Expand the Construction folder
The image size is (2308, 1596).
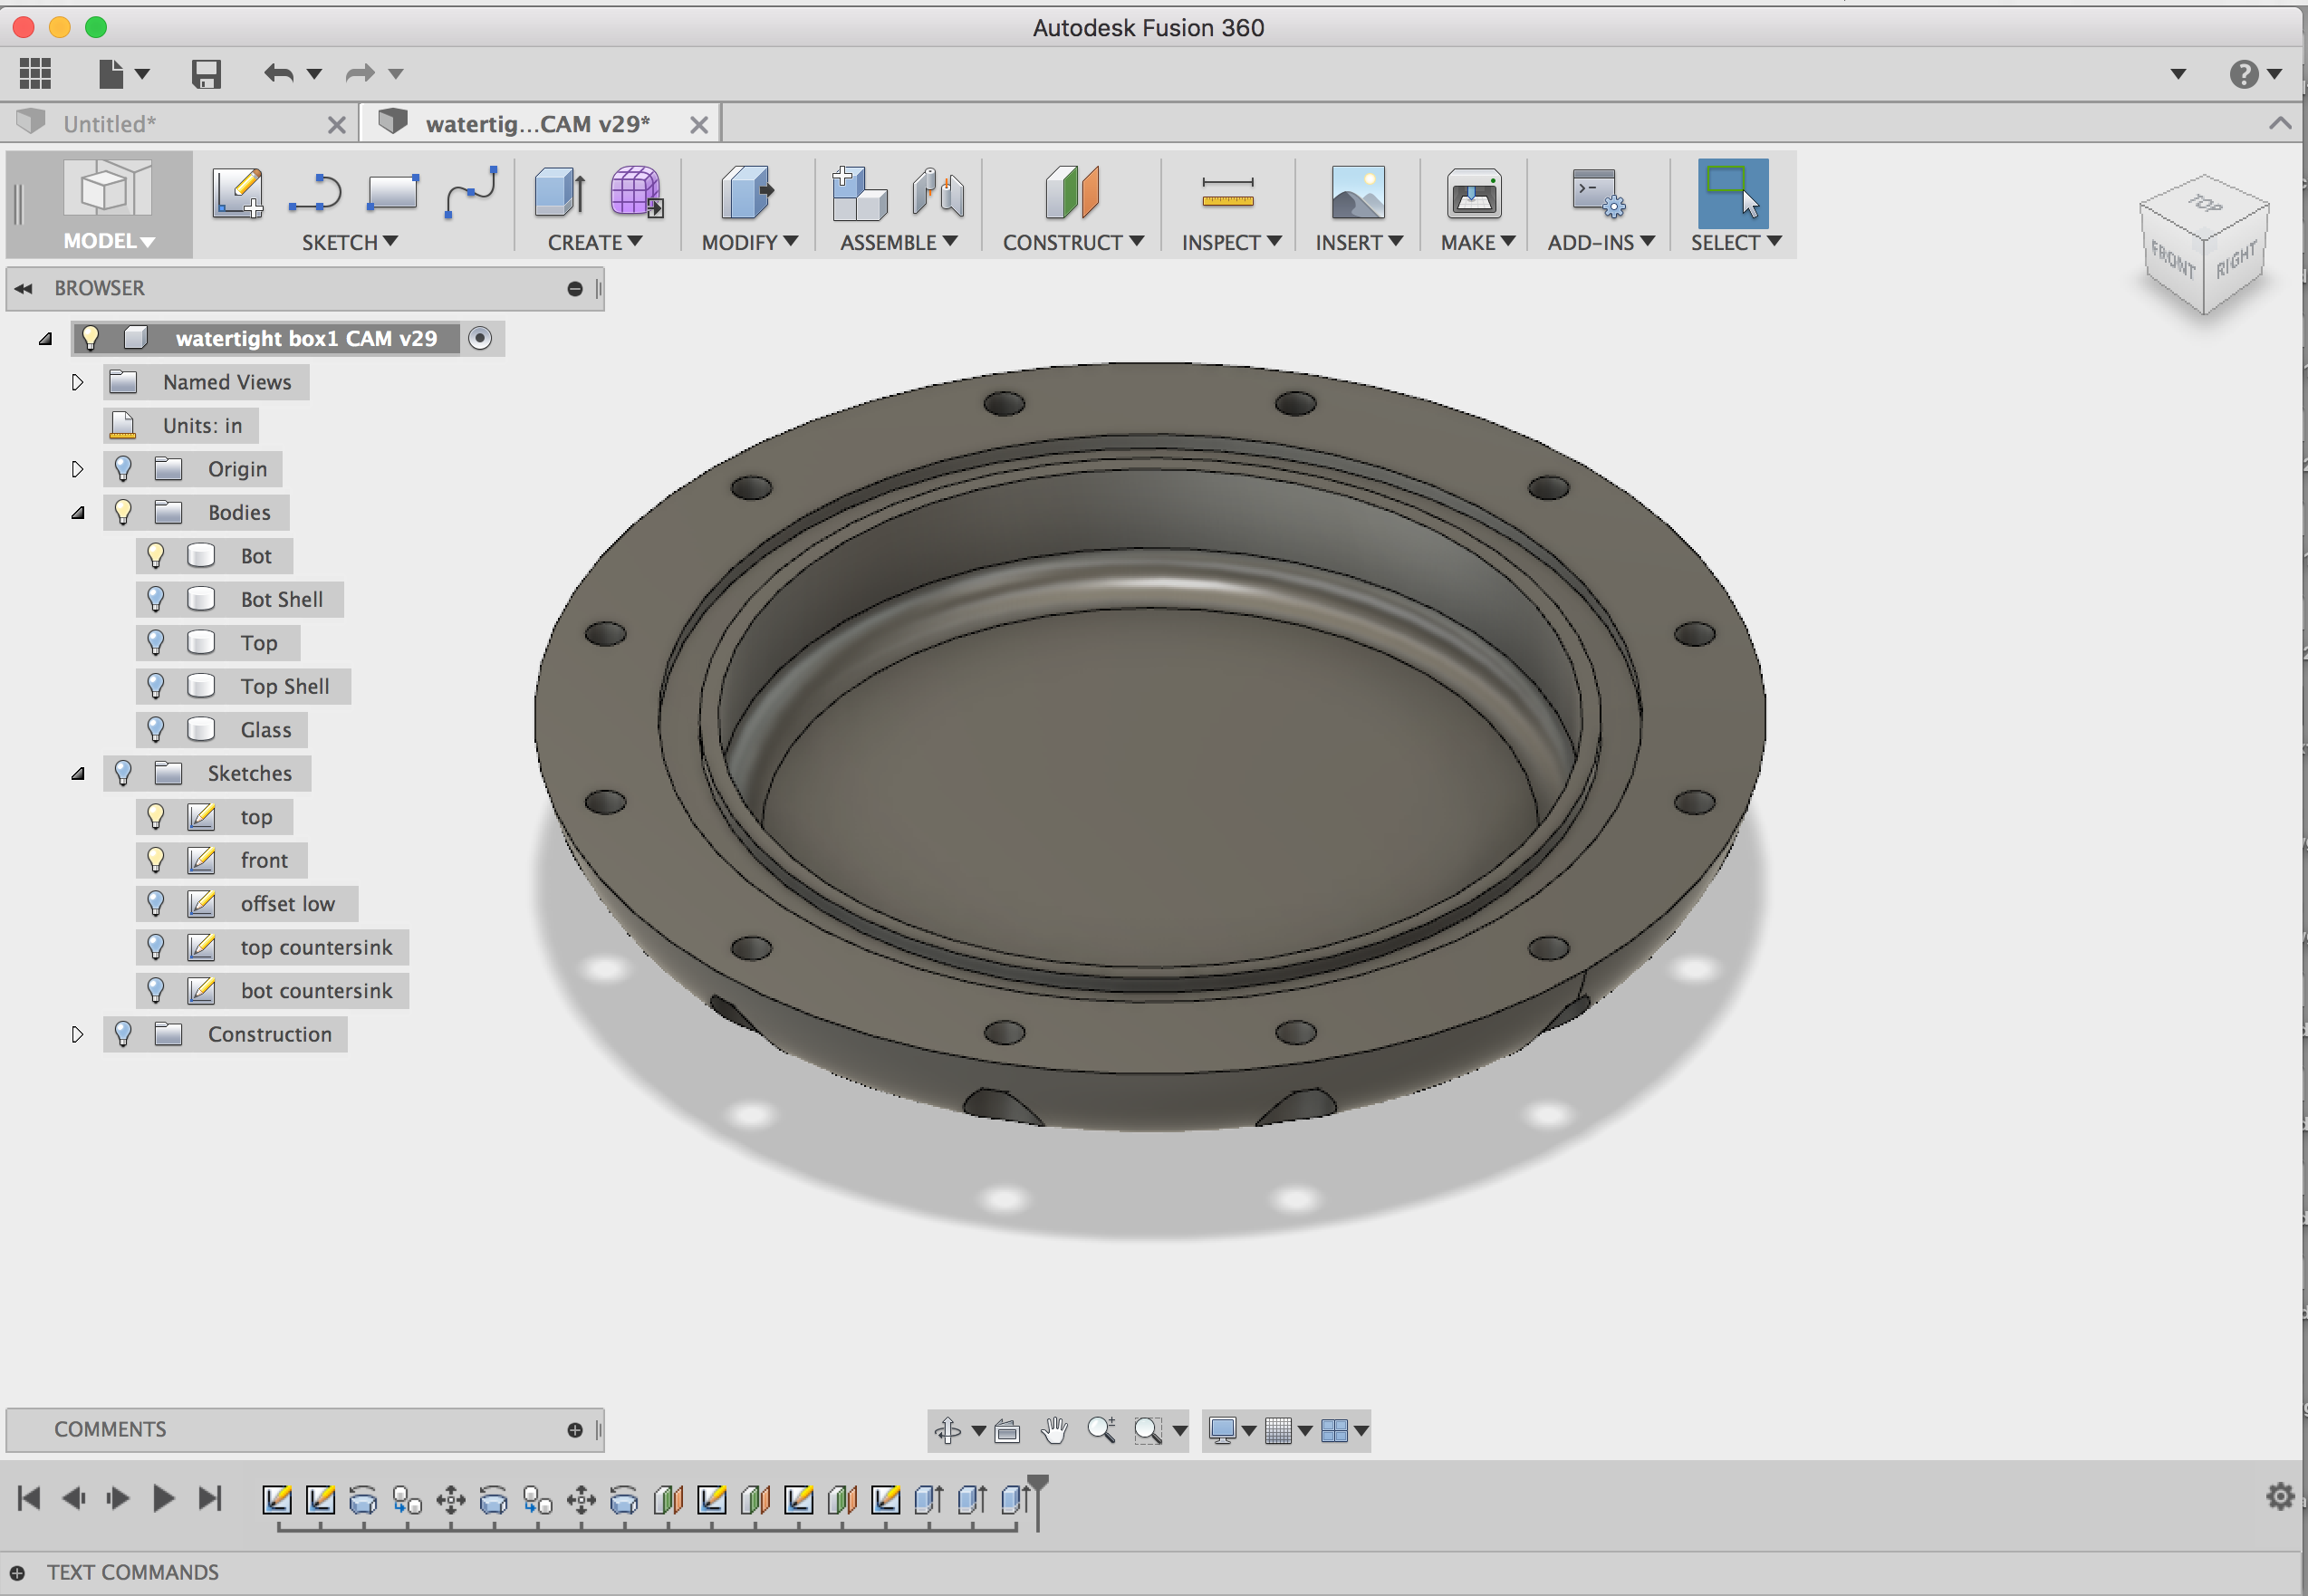(x=75, y=1034)
